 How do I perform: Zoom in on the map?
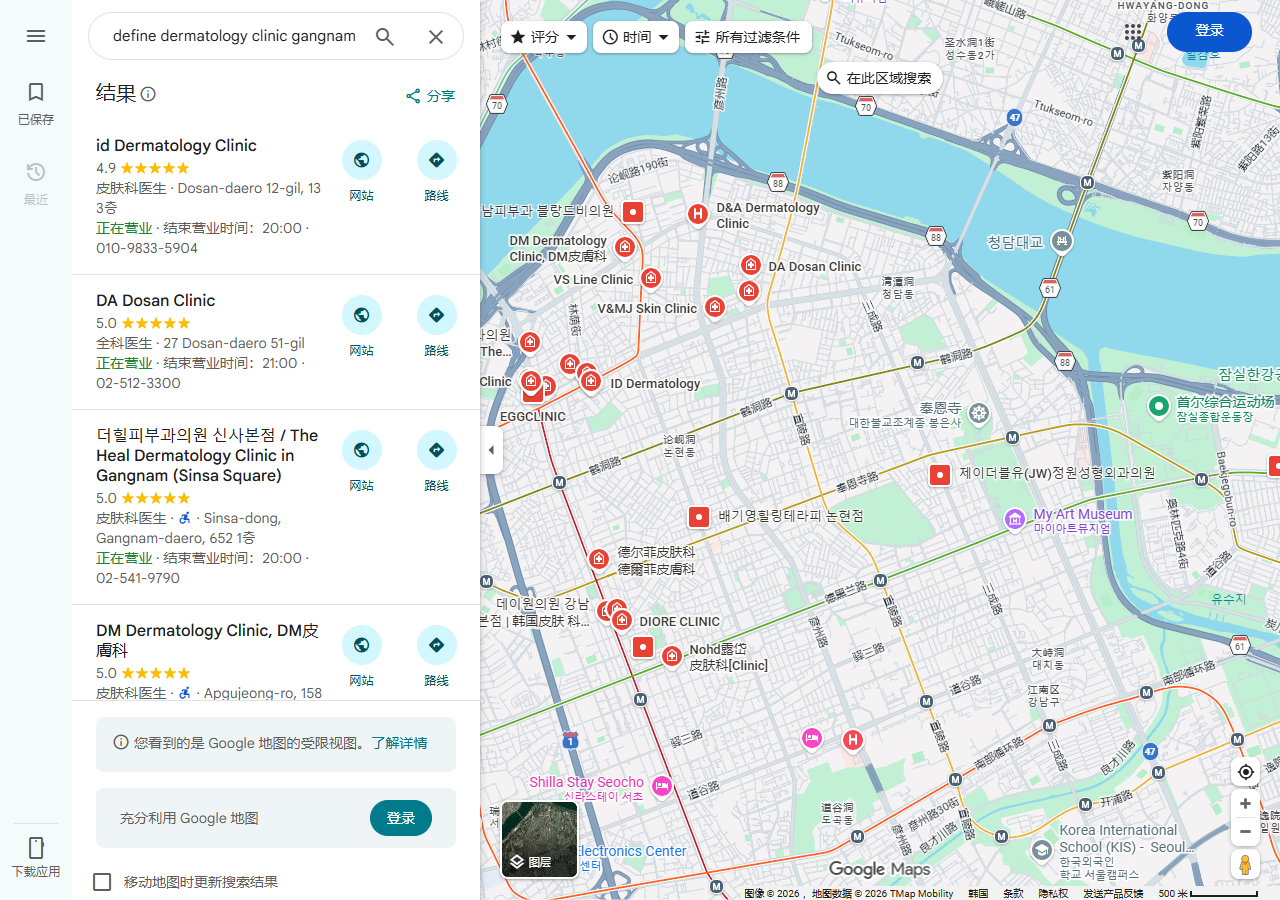1246,804
